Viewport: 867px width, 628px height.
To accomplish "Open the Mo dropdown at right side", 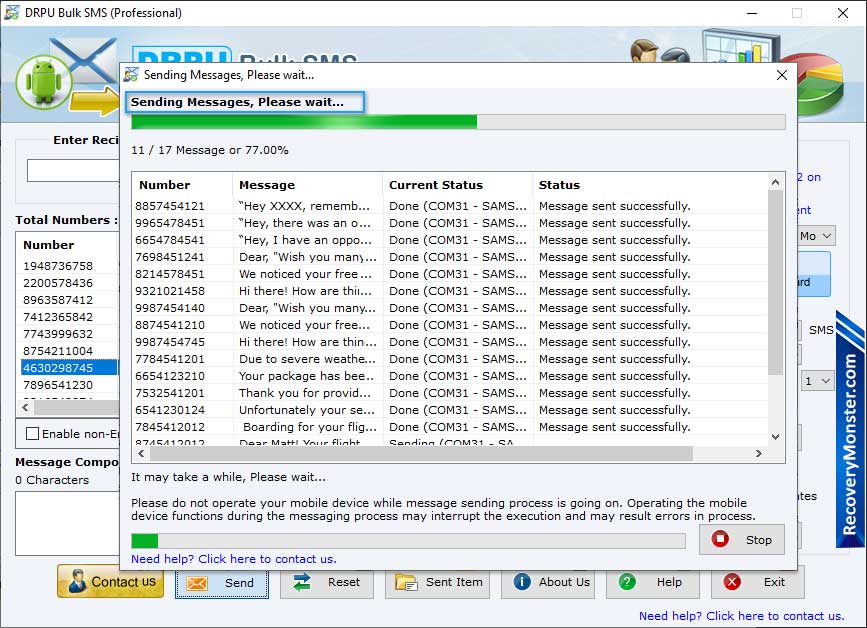I will point(816,236).
